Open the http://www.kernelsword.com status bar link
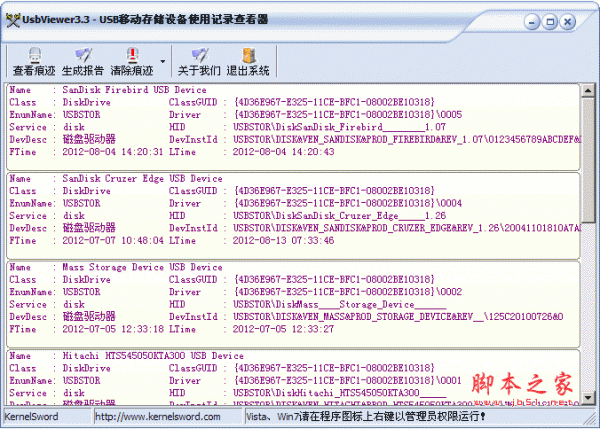The width and height of the screenshot is (600, 429). point(158,416)
